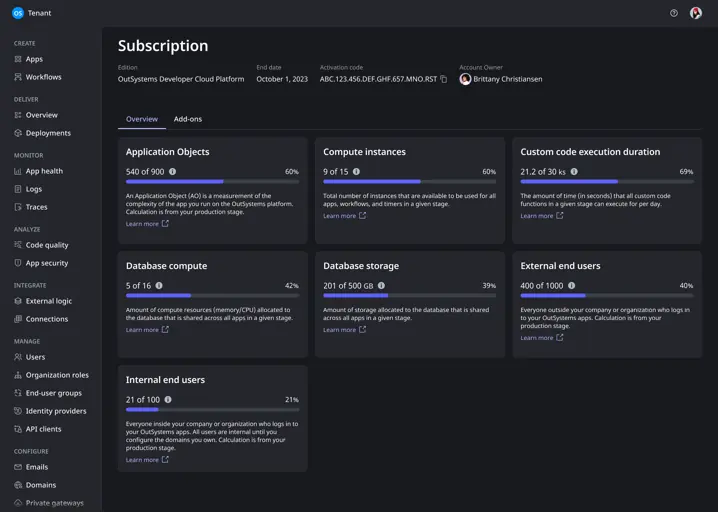718x512 pixels.
Task: Navigate to Identity providers
Action: pyautogui.click(x=56, y=411)
